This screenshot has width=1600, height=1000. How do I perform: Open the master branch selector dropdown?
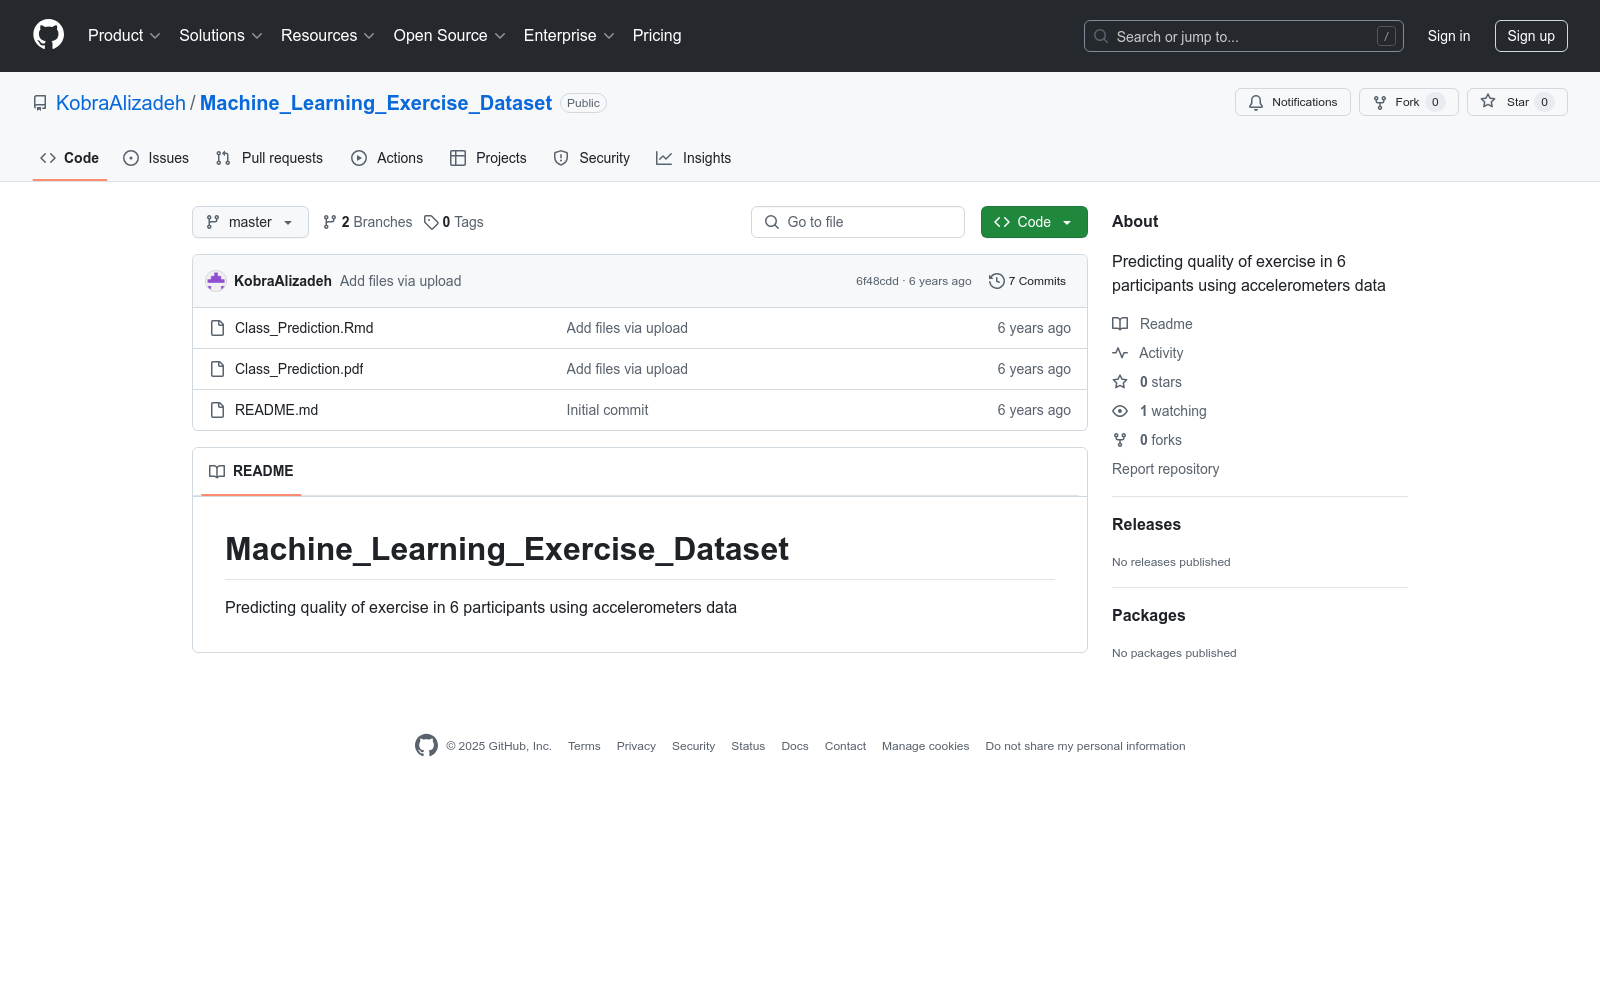250,222
